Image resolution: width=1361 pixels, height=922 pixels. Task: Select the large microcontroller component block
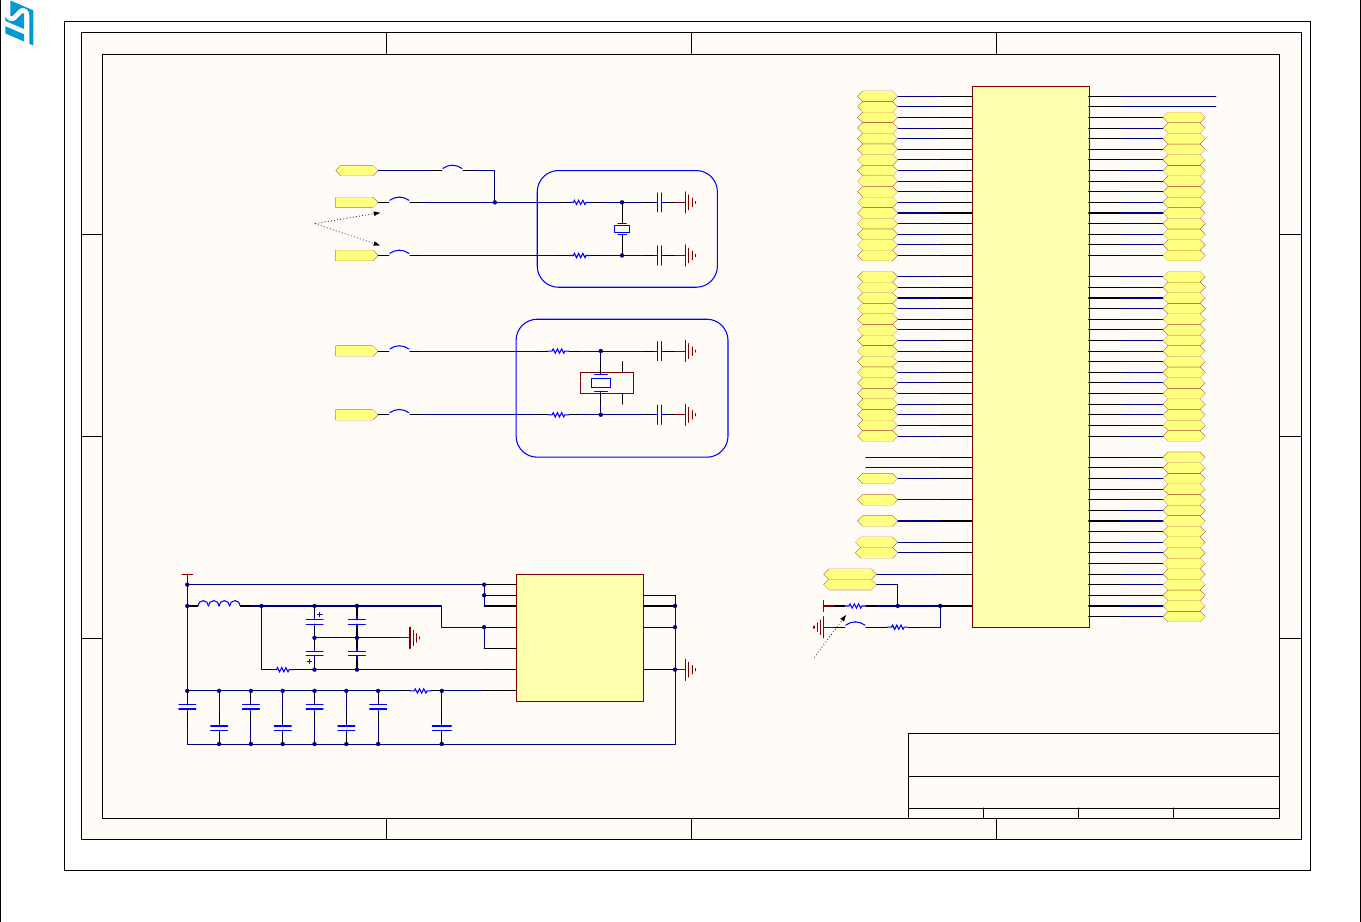(x=1030, y=357)
